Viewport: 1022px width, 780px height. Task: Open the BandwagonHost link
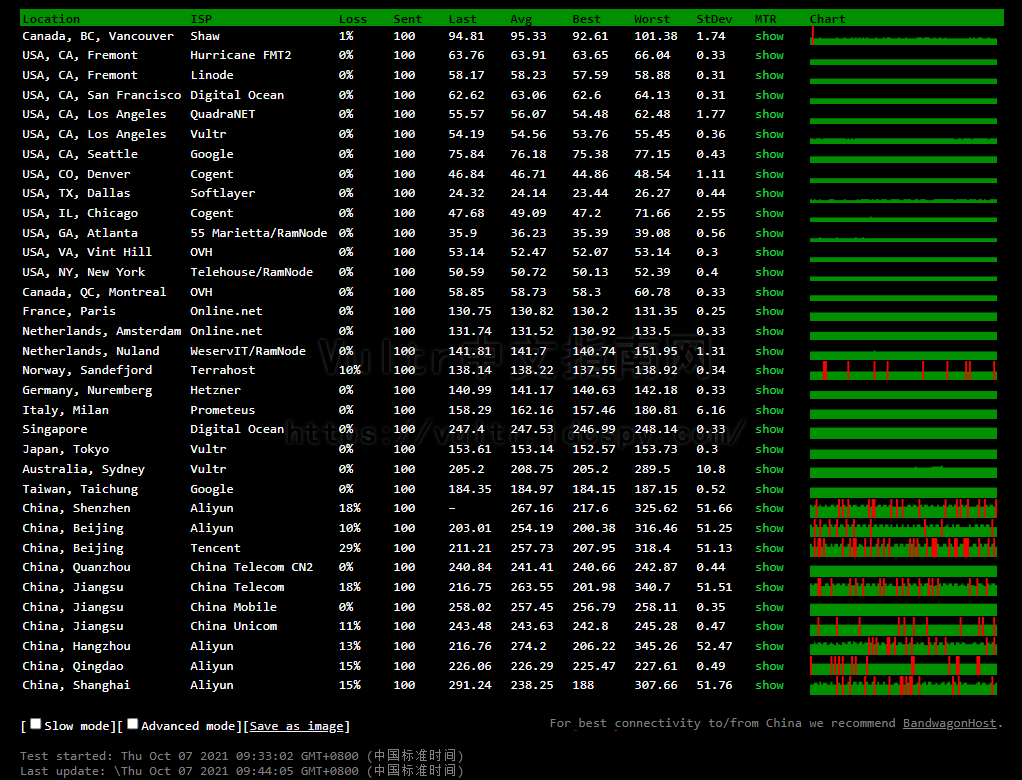point(949,723)
